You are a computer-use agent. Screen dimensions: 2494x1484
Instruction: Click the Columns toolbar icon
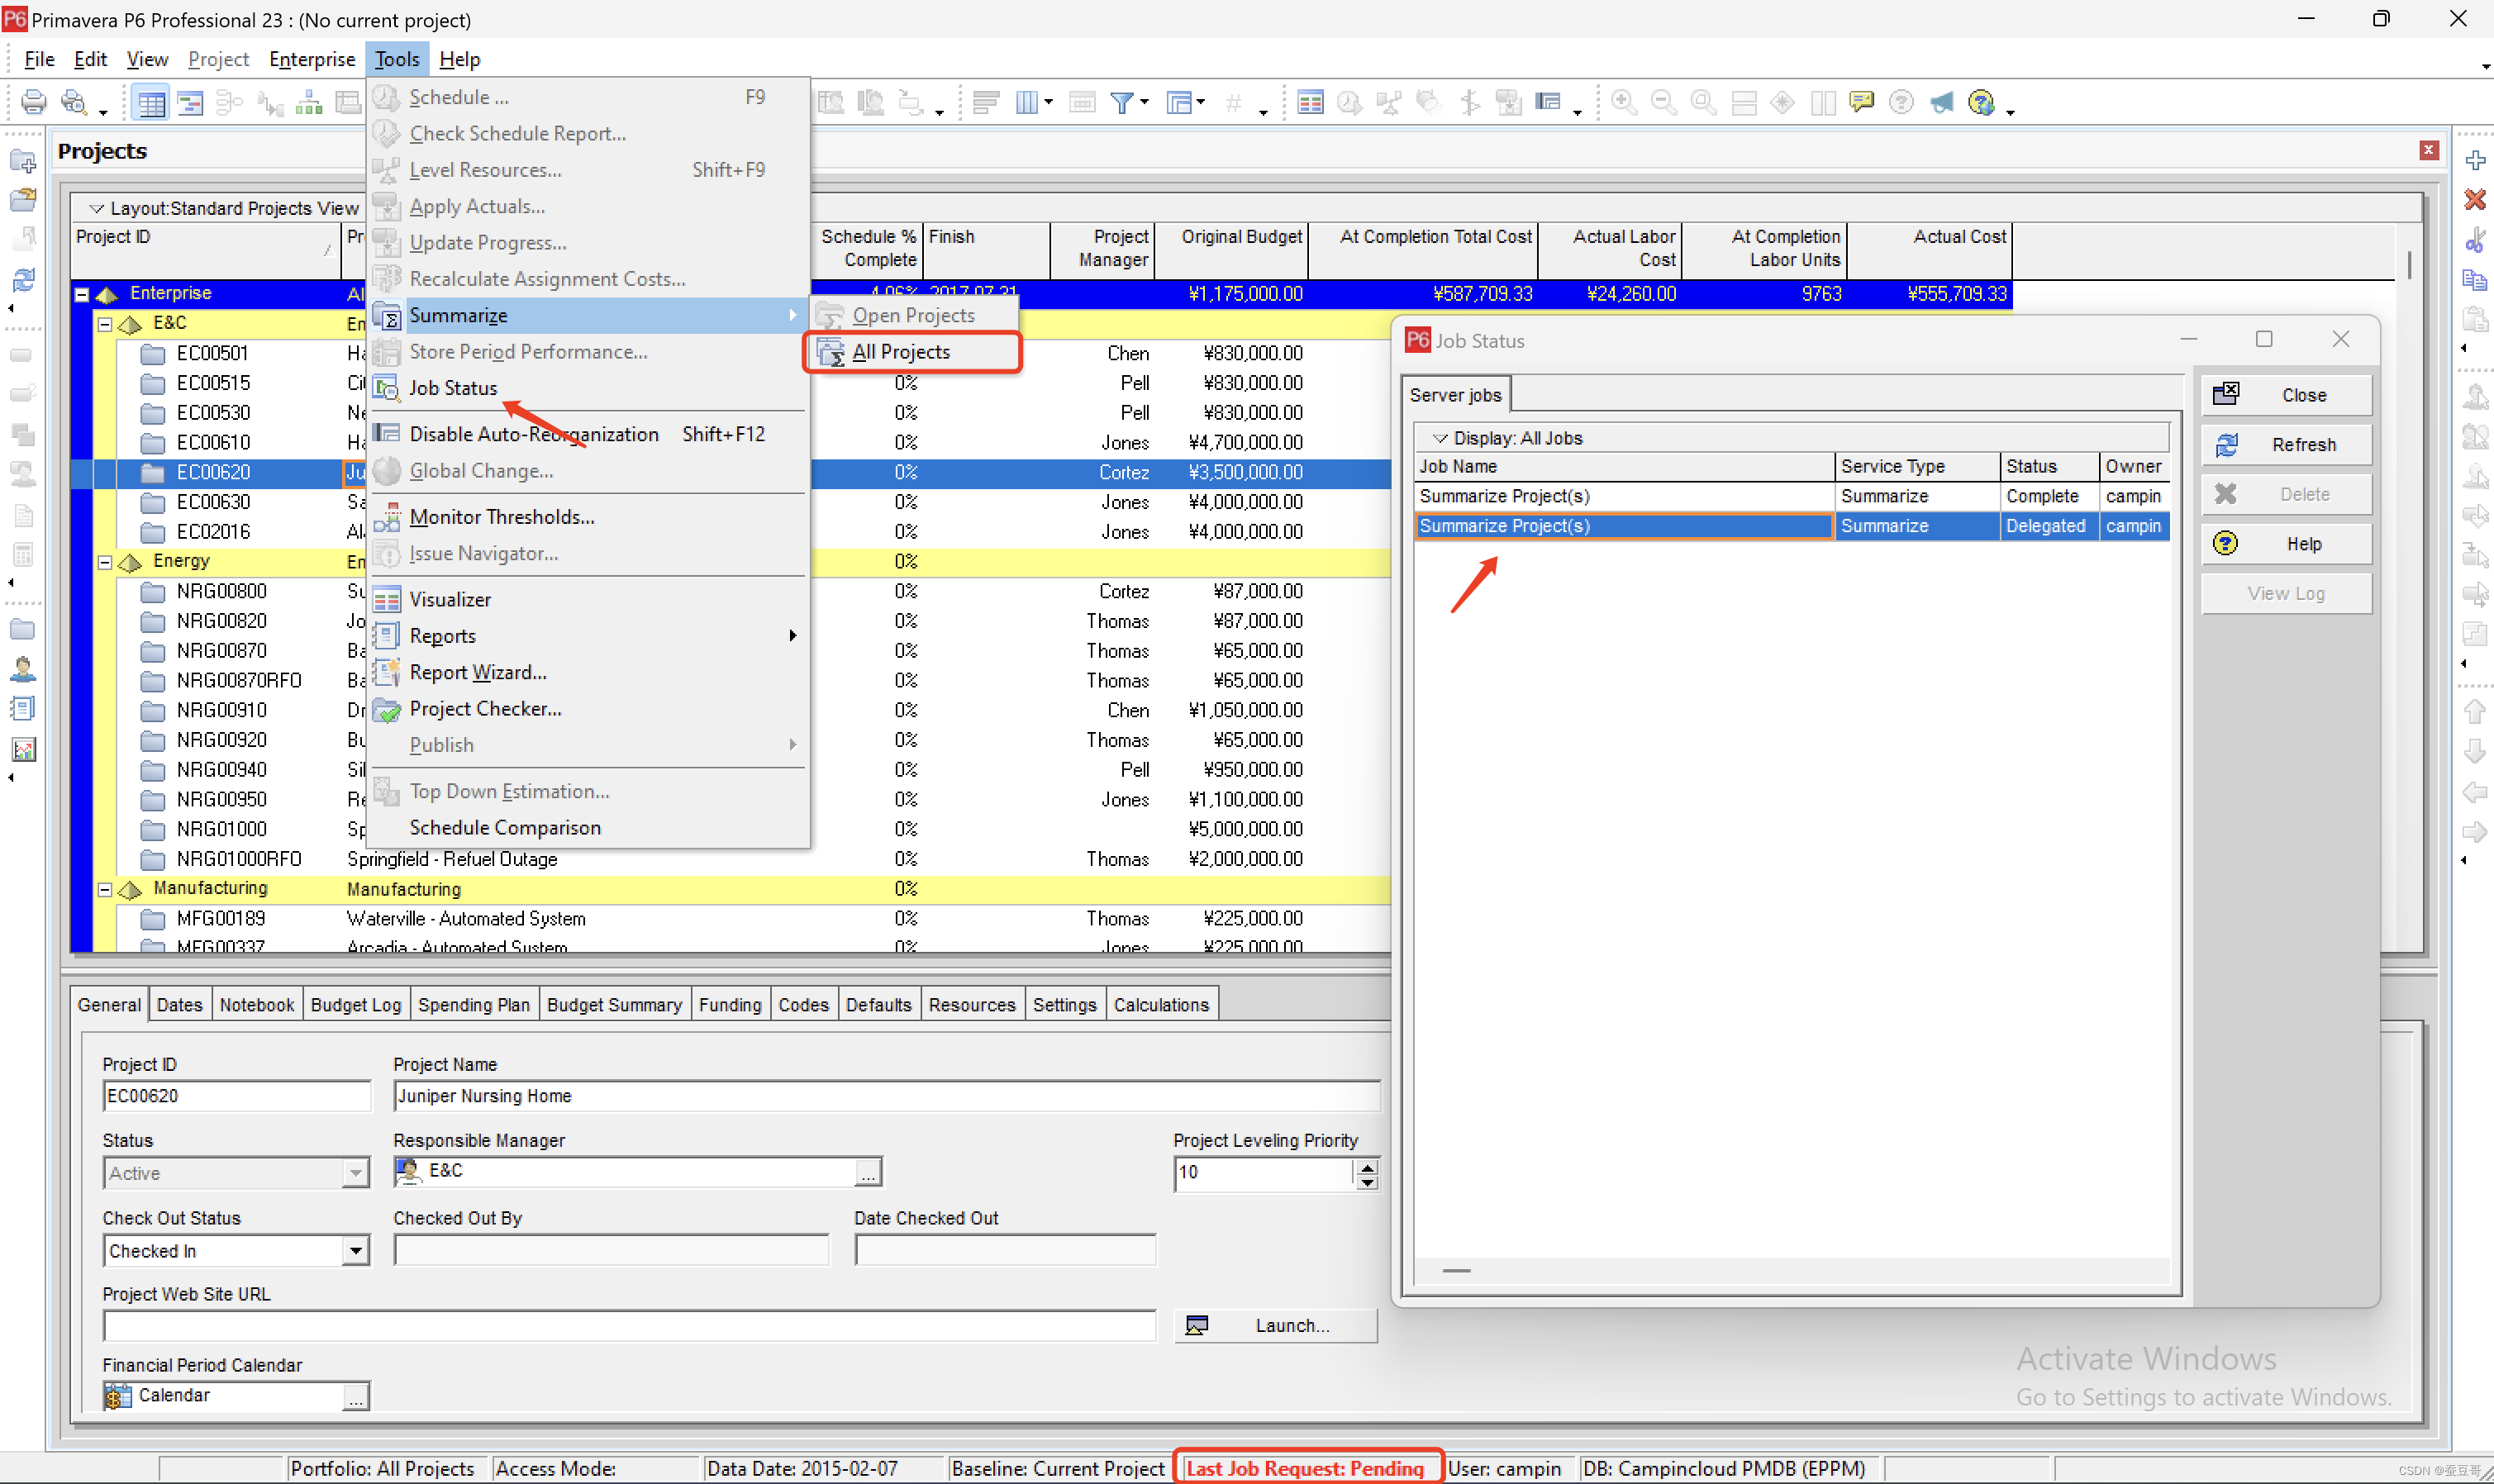1027,102
